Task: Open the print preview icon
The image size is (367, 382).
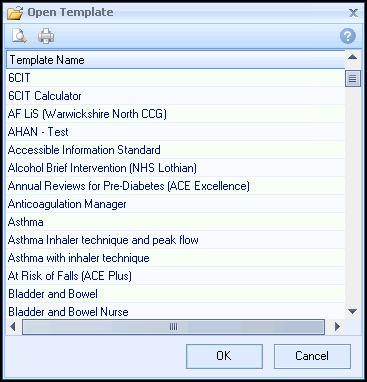Action: 19,36
